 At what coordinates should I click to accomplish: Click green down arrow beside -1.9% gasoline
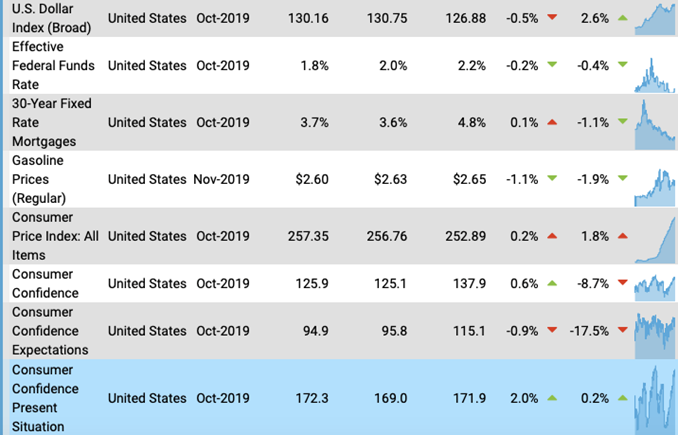(623, 178)
